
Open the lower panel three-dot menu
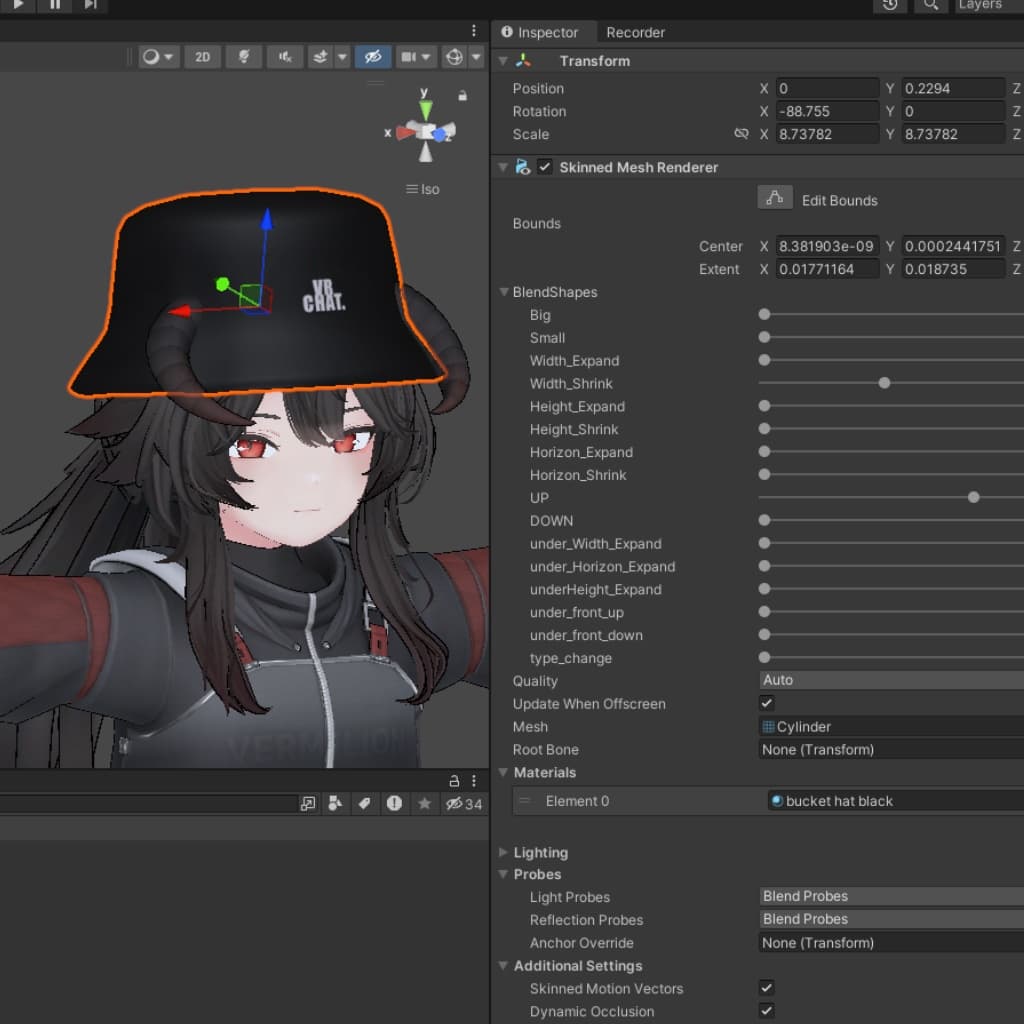pos(474,780)
